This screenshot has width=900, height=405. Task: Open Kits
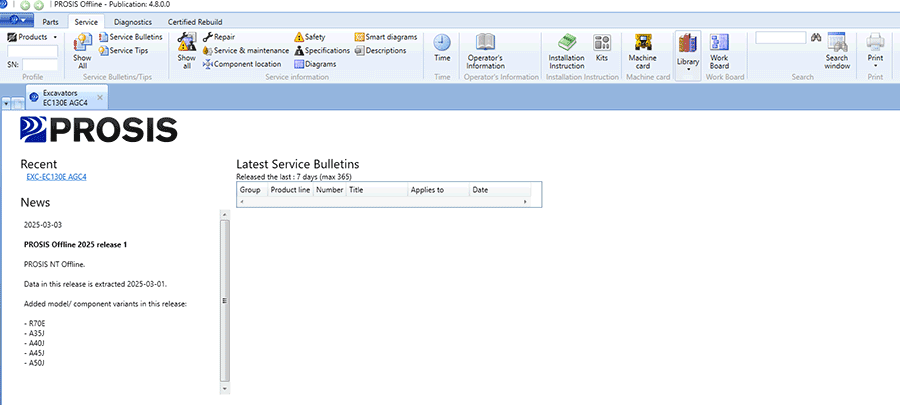click(602, 50)
